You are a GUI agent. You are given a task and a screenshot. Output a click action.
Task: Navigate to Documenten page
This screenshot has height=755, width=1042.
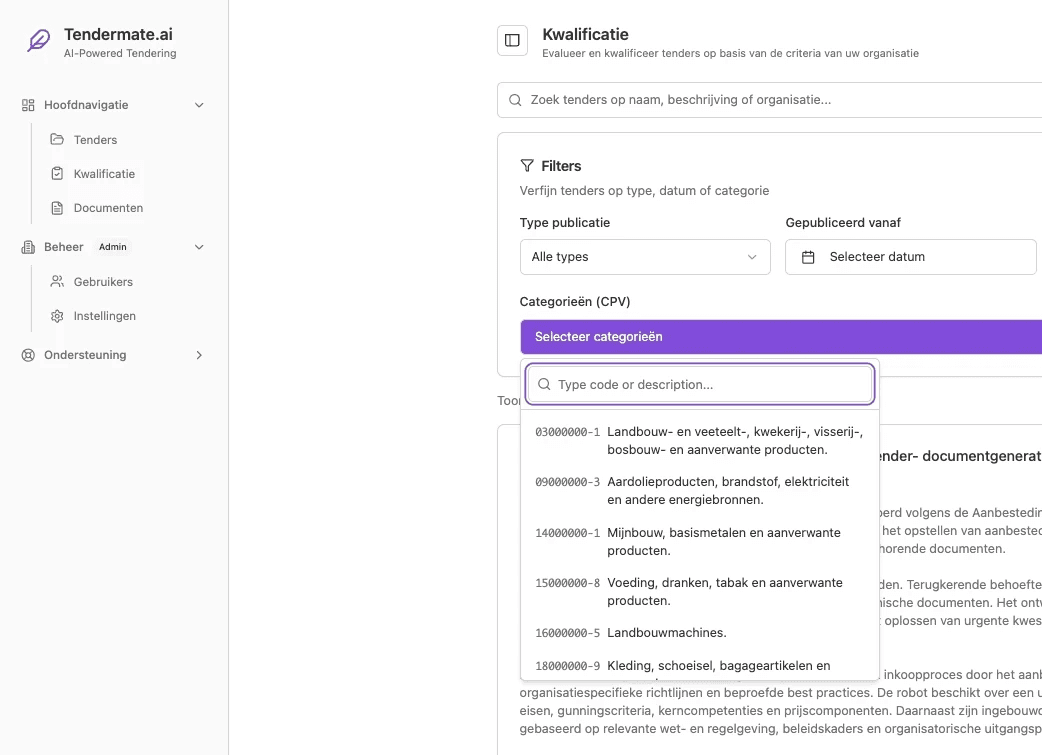pyautogui.click(x=108, y=208)
